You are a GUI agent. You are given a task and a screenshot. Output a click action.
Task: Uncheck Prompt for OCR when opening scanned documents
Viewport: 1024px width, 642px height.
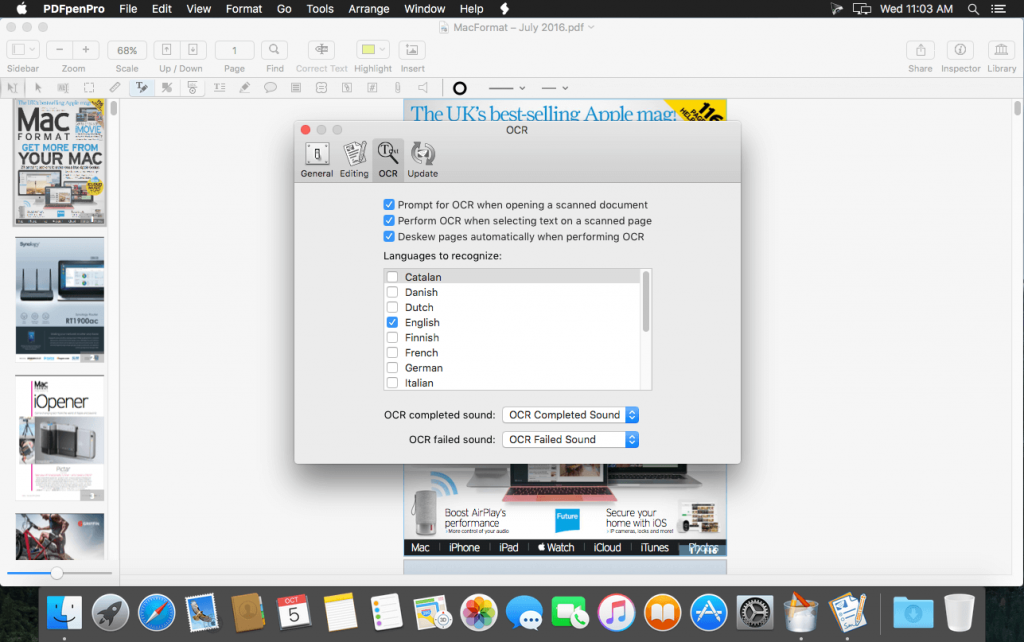(388, 204)
